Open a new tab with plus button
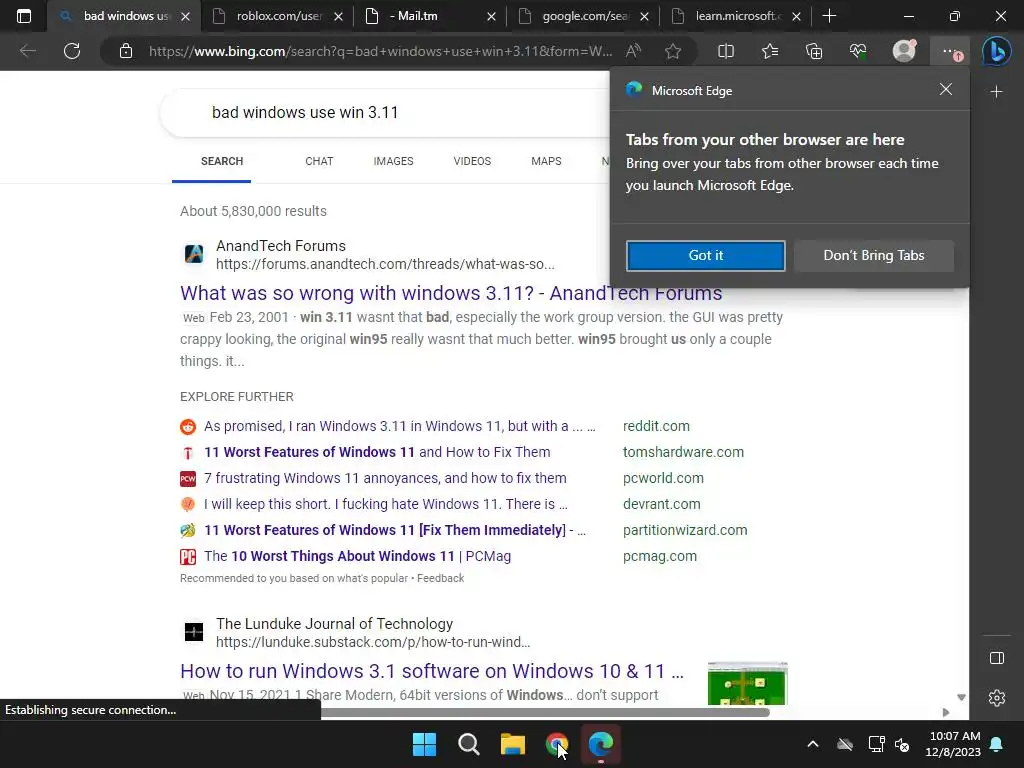Viewport: 1024px width, 768px height. click(x=829, y=16)
